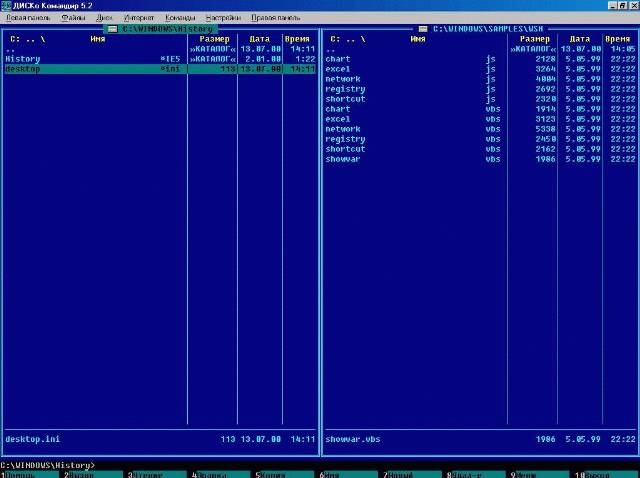Open the Левая панель menu
Viewport: 640px width, 478px height.
coord(28,18)
